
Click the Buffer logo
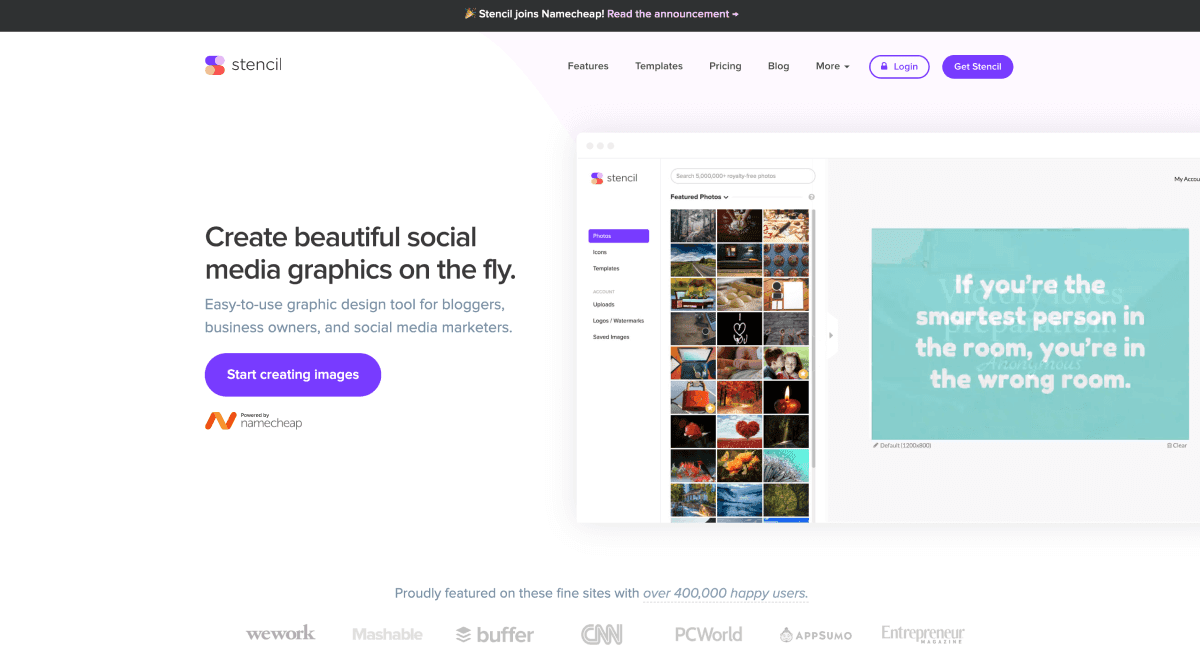[495, 634]
